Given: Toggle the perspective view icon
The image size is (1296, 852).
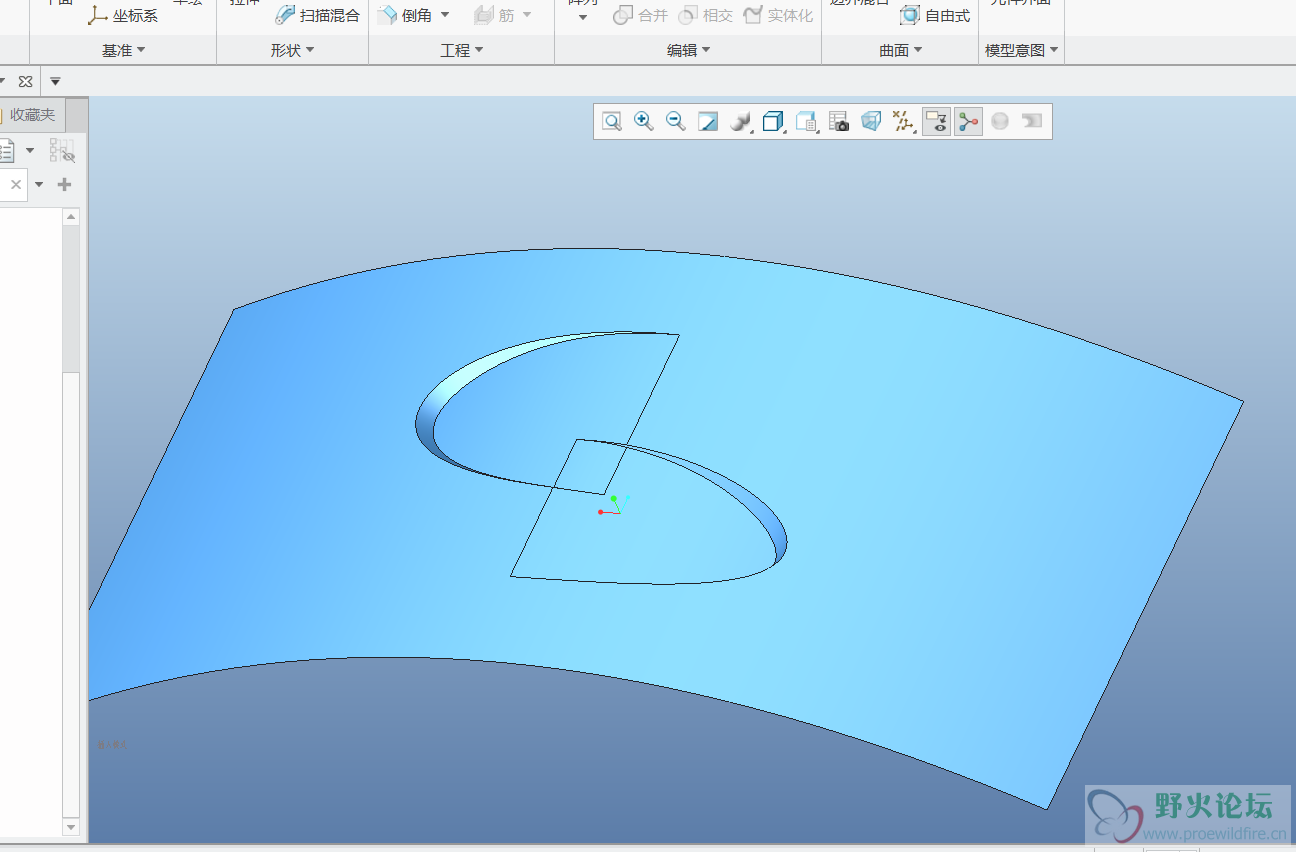Looking at the screenshot, I should [x=871, y=122].
